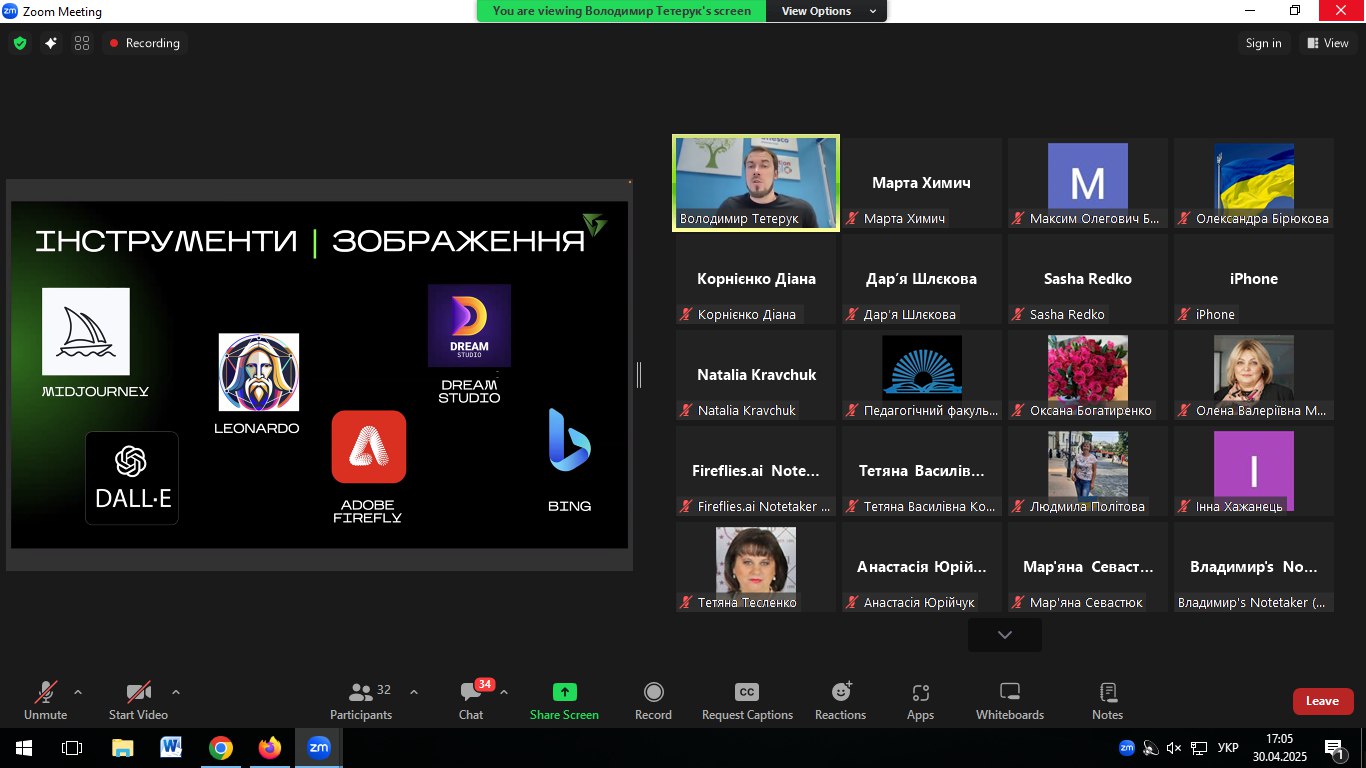Switch to Word on the taskbar
This screenshot has height=768, width=1366.
tap(171, 748)
